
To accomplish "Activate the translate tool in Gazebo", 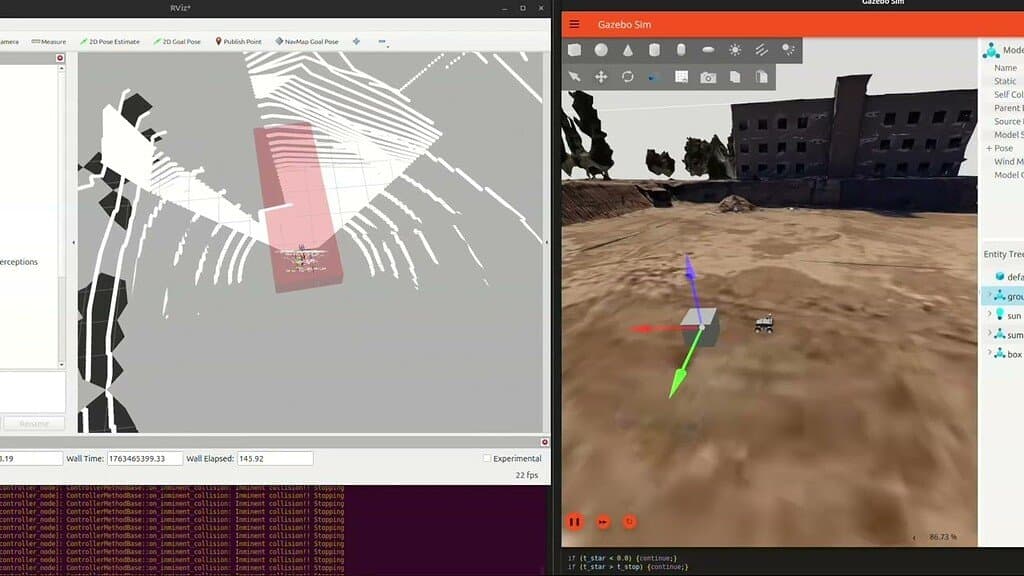I will pos(601,77).
